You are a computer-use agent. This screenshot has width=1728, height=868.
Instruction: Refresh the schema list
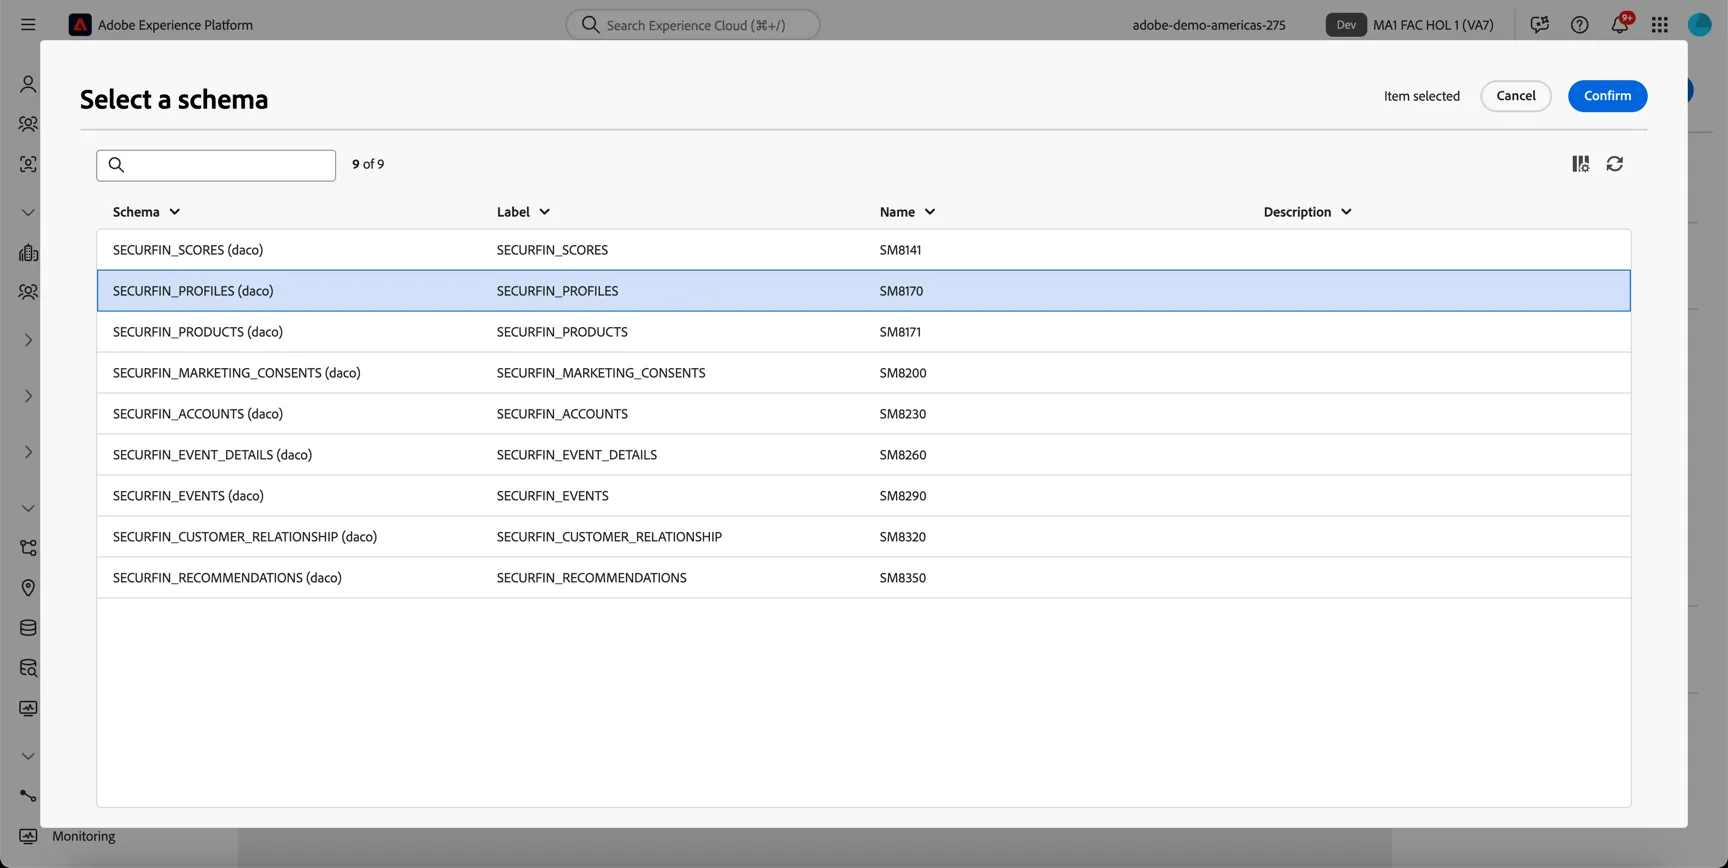[1615, 164]
